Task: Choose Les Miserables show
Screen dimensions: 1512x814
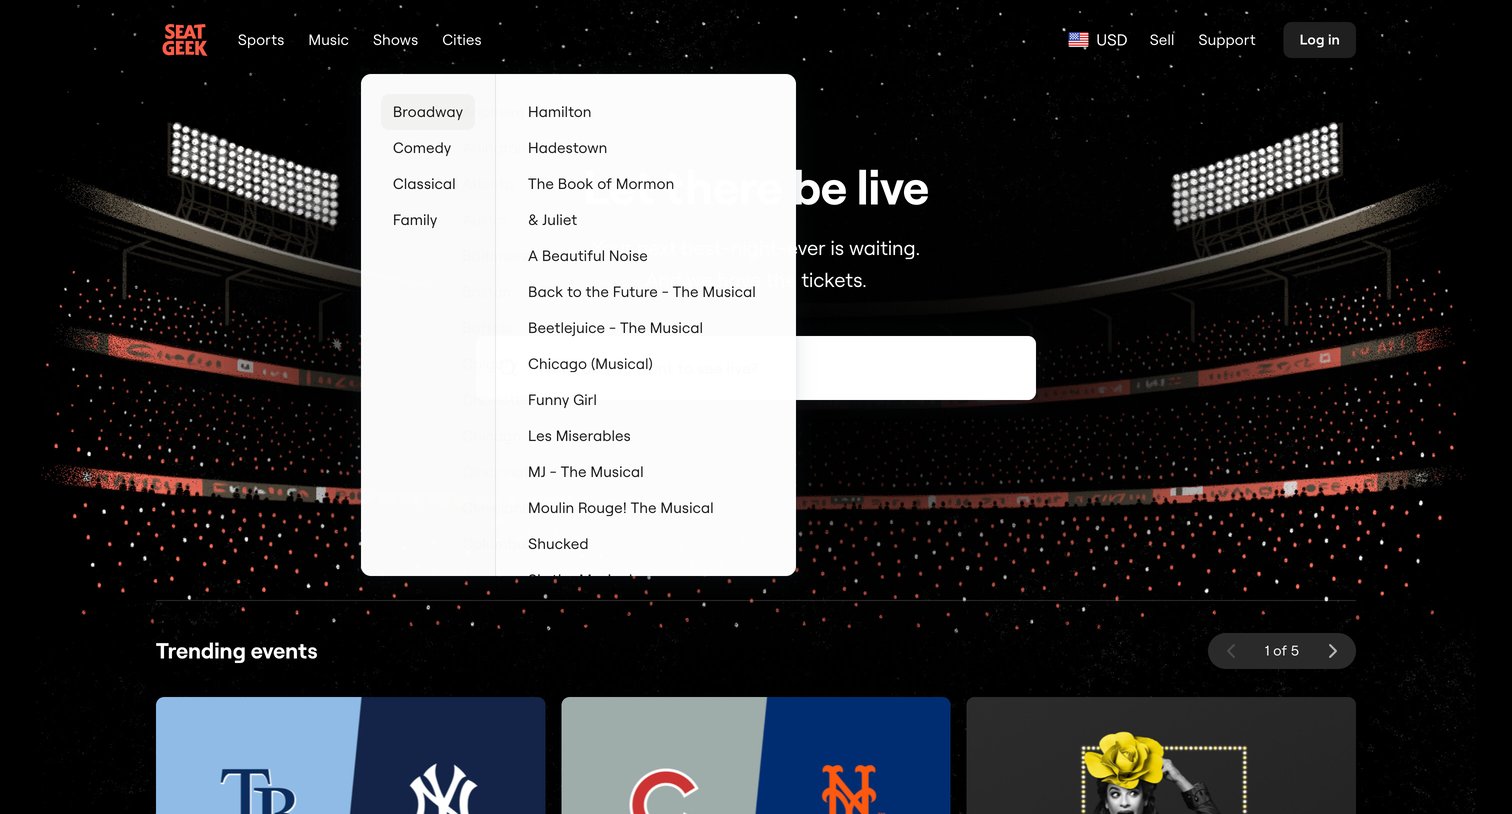Action: click(x=579, y=436)
